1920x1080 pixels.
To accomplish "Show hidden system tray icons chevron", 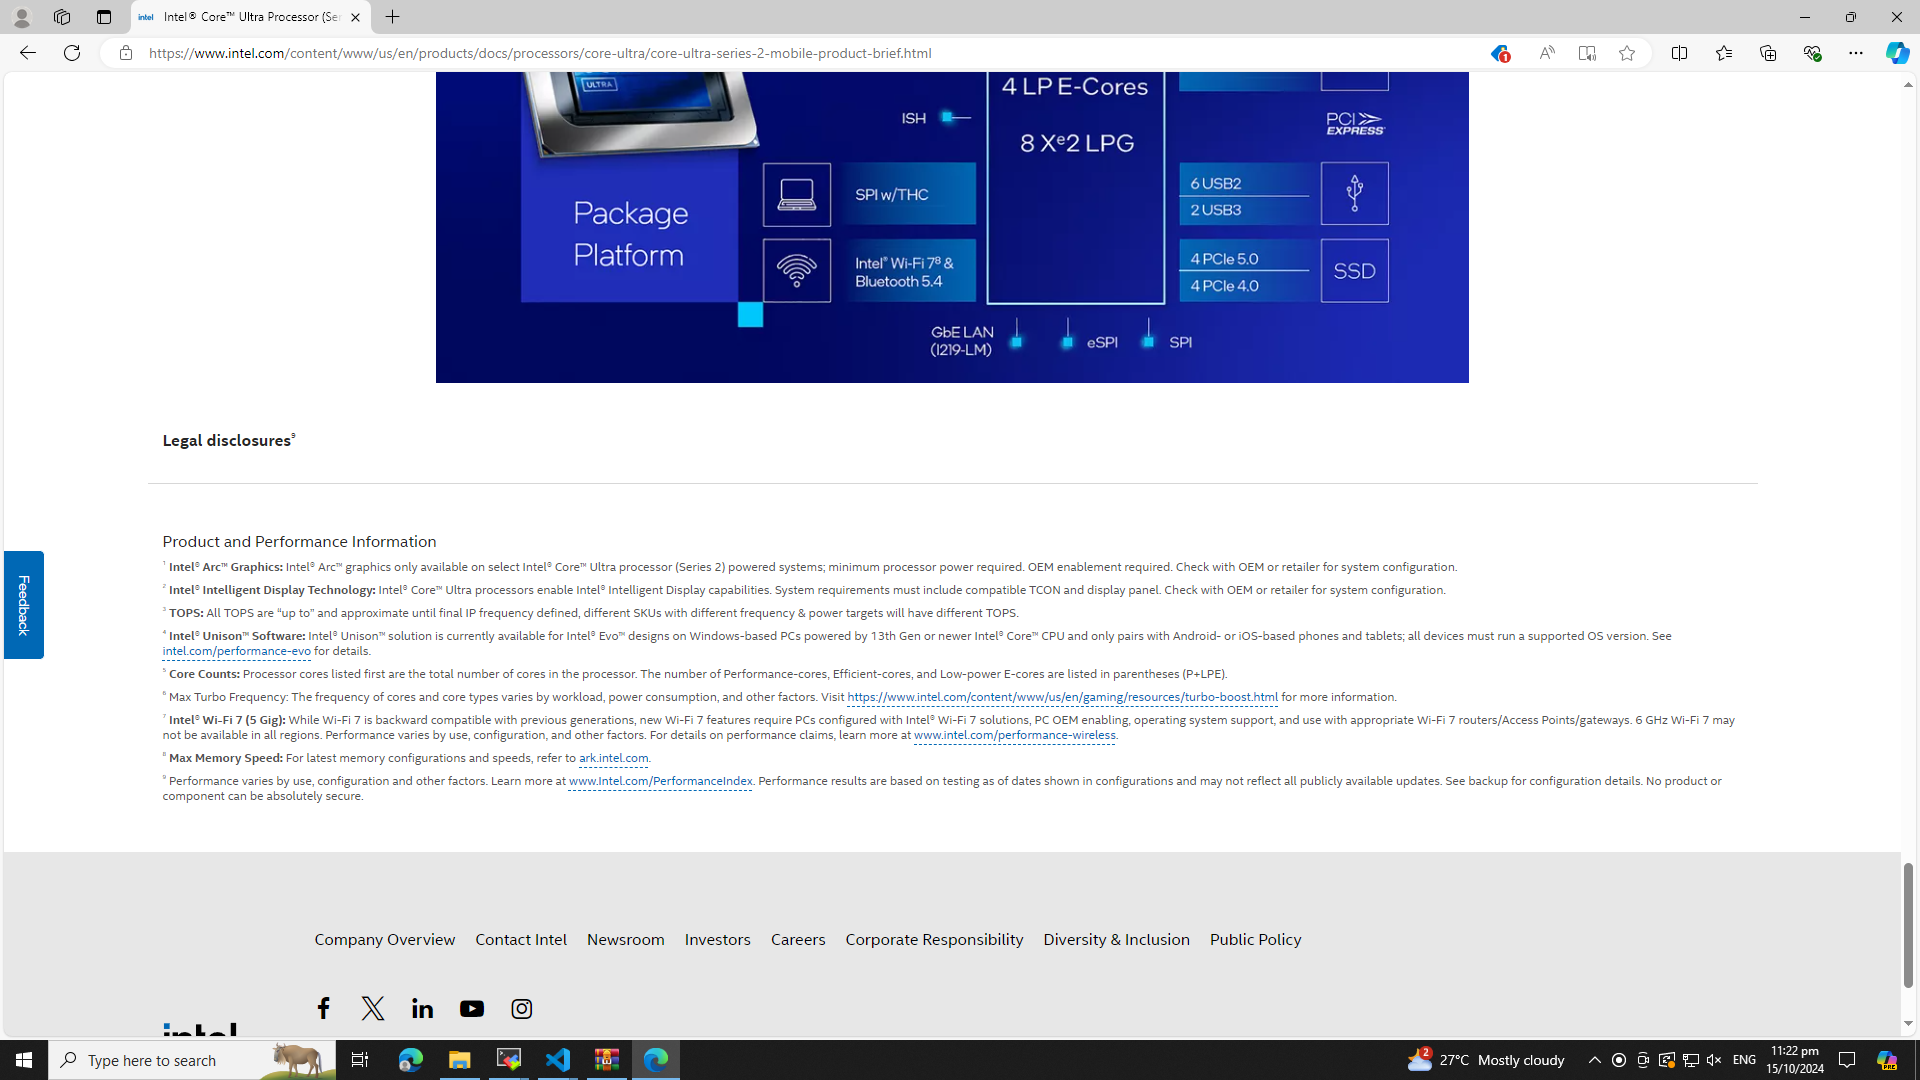I will pos(1594,1060).
